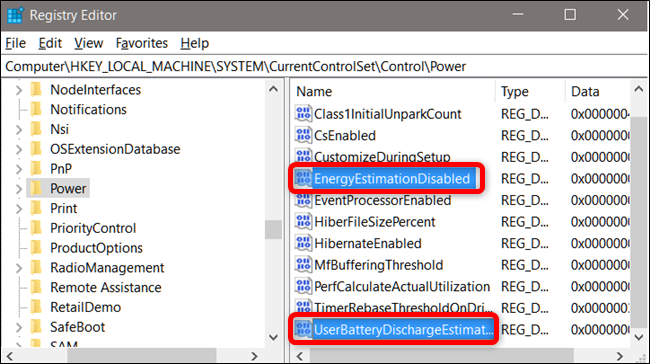This screenshot has height=364, width=650.
Task: Expand the Power key
Action: [x=19, y=189]
